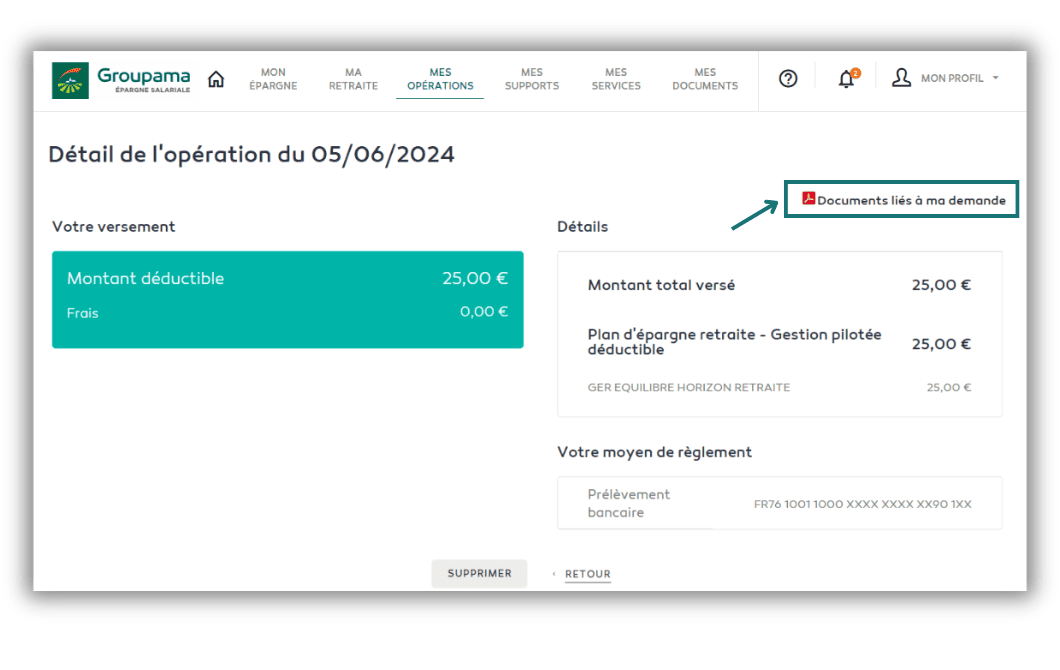Go to the home page icon
The width and height of the screenshot is (1060, 670).
[x=216, y=79]
